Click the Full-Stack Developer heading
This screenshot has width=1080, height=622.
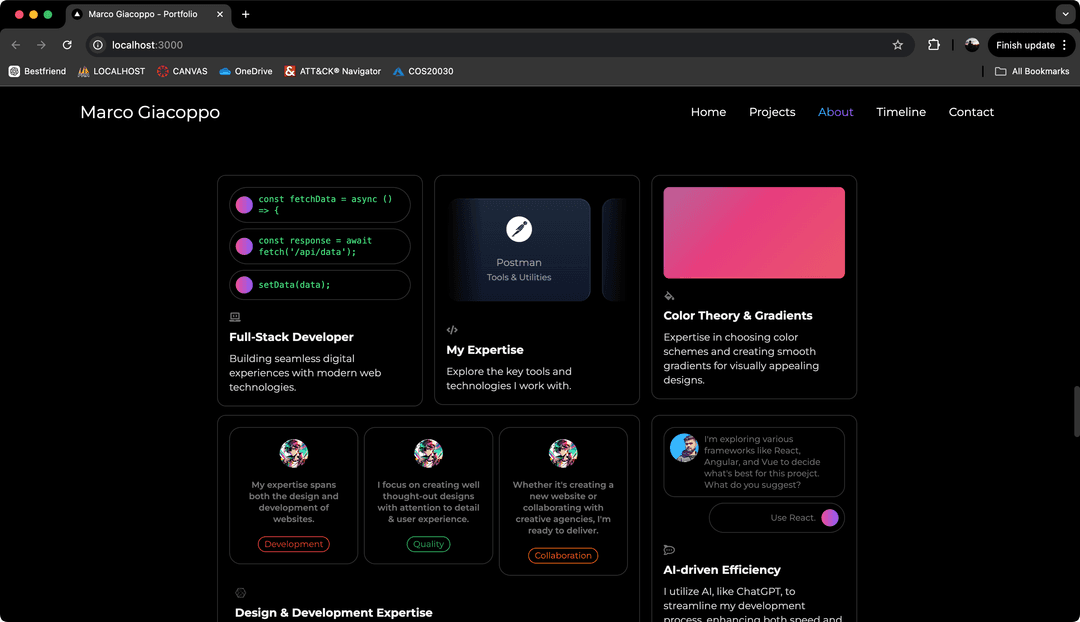tap(291, 337)
